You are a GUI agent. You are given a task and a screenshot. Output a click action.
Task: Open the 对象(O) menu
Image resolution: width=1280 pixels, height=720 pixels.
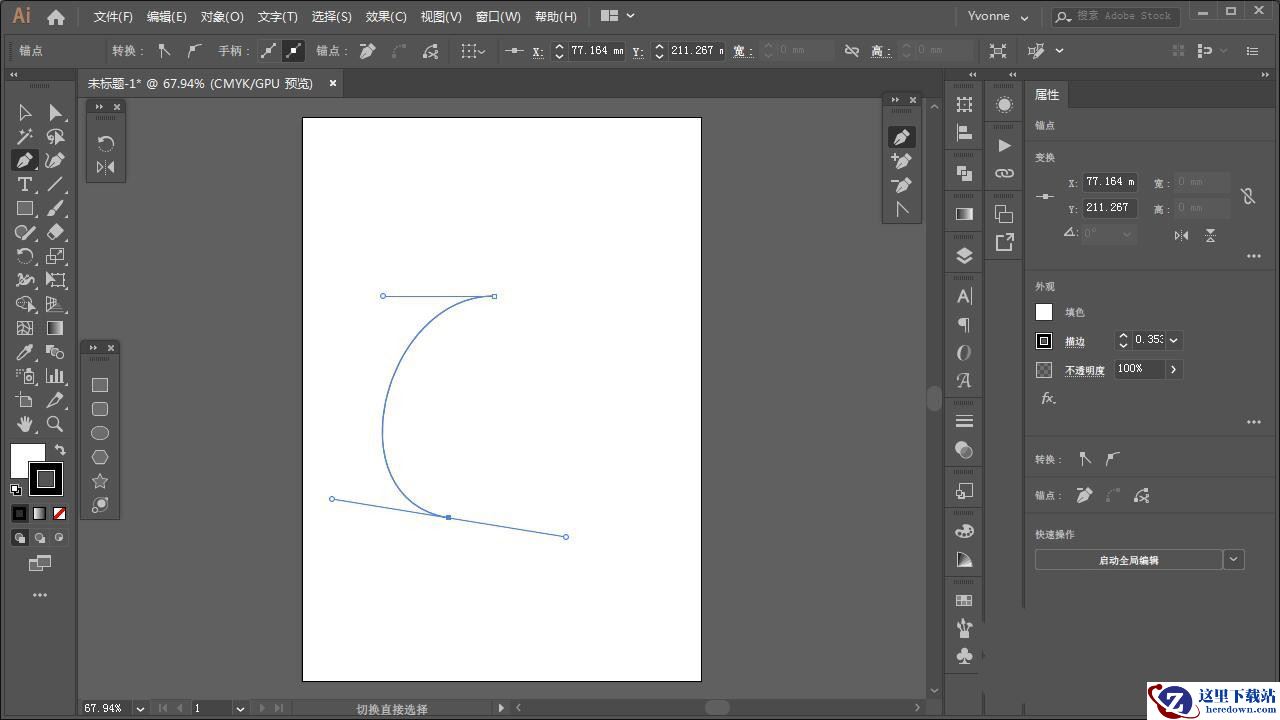pos(222,17)
